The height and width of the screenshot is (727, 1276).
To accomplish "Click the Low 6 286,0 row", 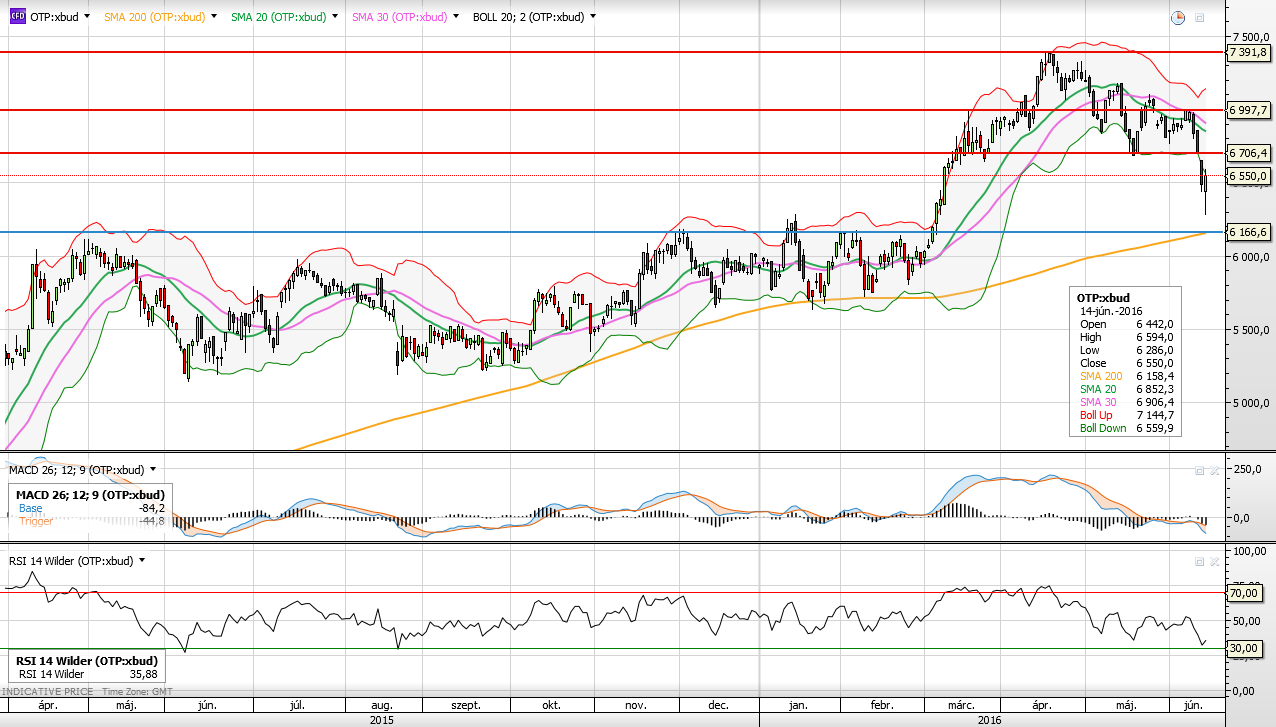I will click(1126, 350).
